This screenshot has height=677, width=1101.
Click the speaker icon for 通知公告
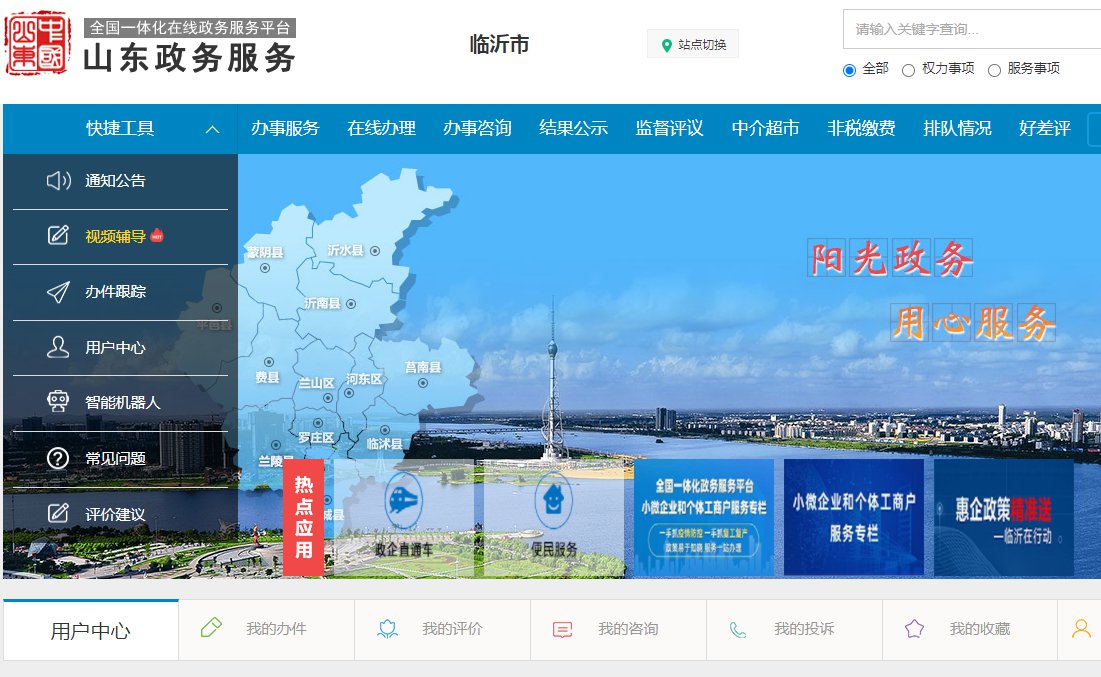tap(58, 180)
